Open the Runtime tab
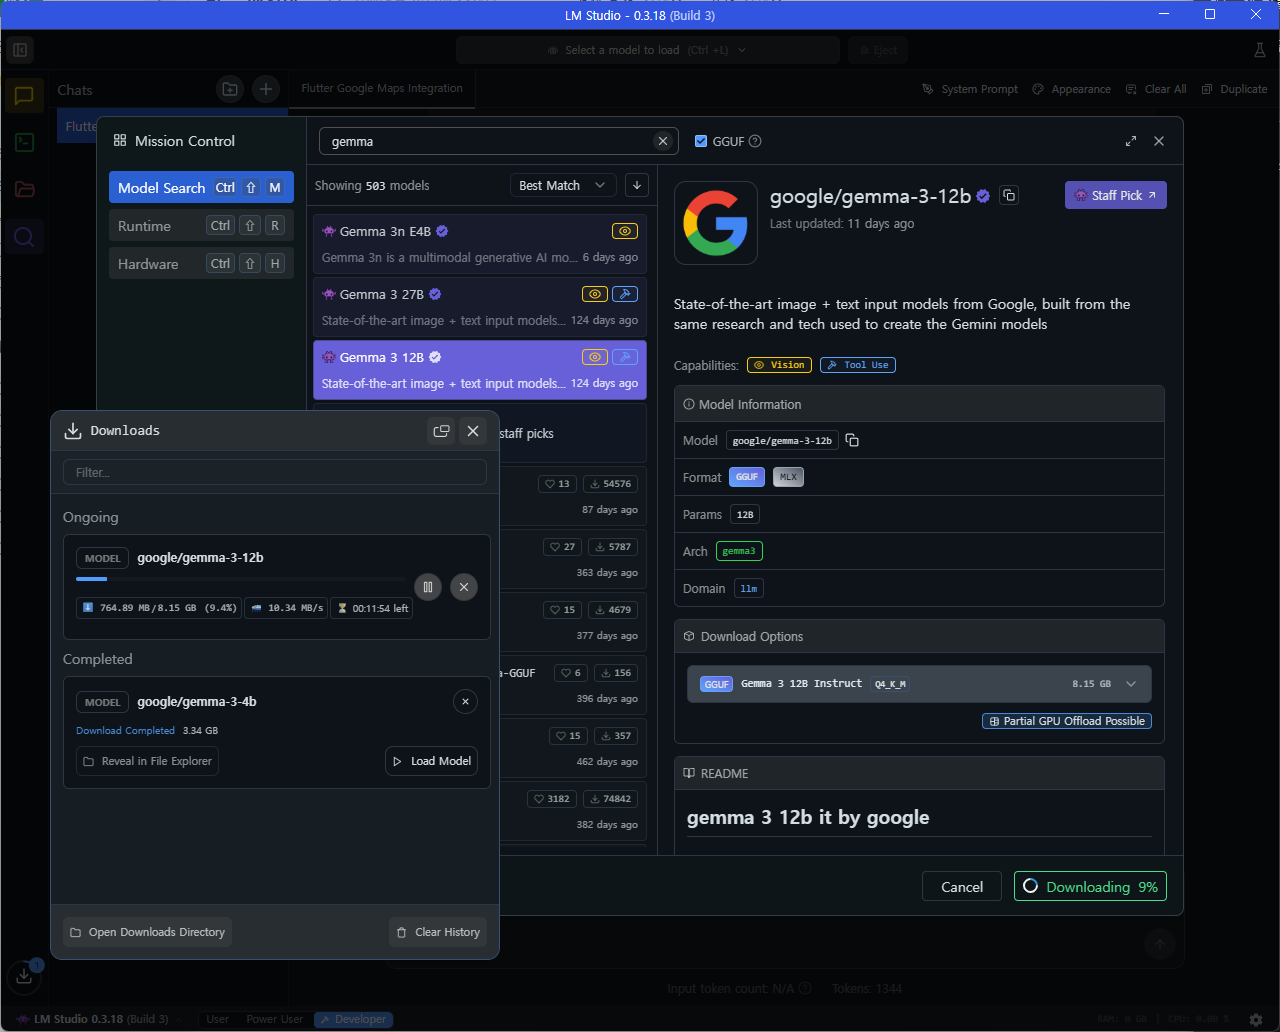 pyautogui.click(x=201, y=226)
